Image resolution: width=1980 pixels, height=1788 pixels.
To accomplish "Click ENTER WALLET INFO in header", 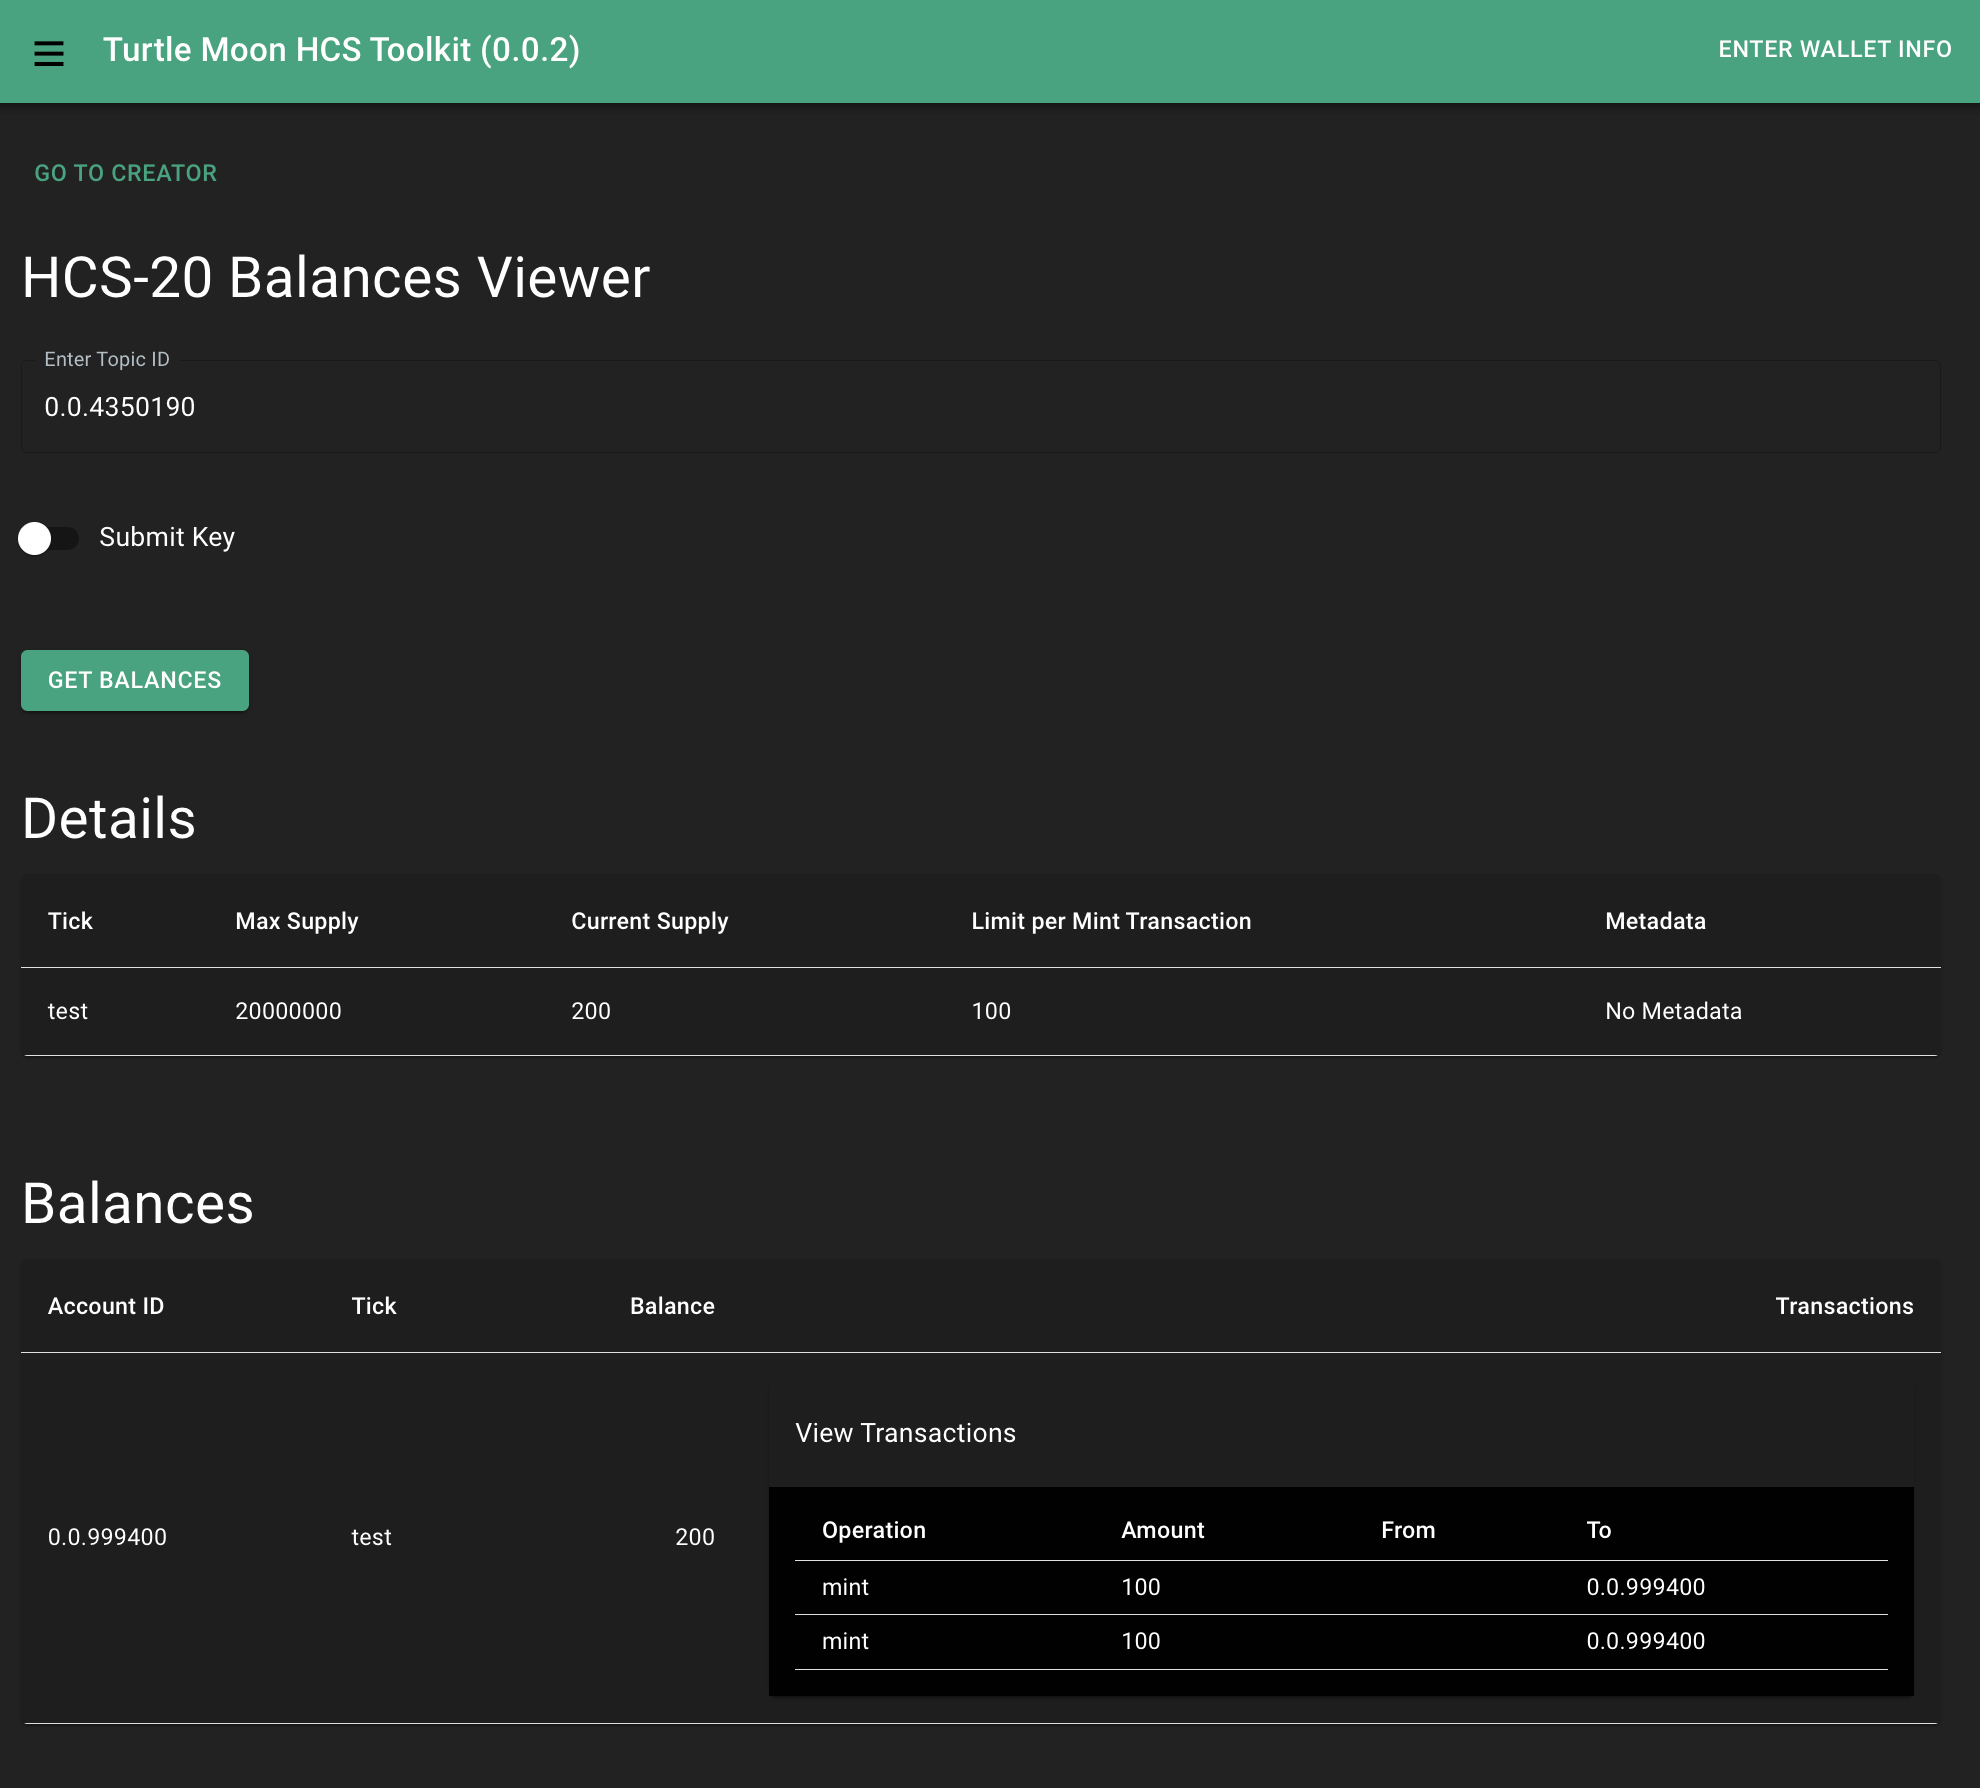I will point(1834,50).
